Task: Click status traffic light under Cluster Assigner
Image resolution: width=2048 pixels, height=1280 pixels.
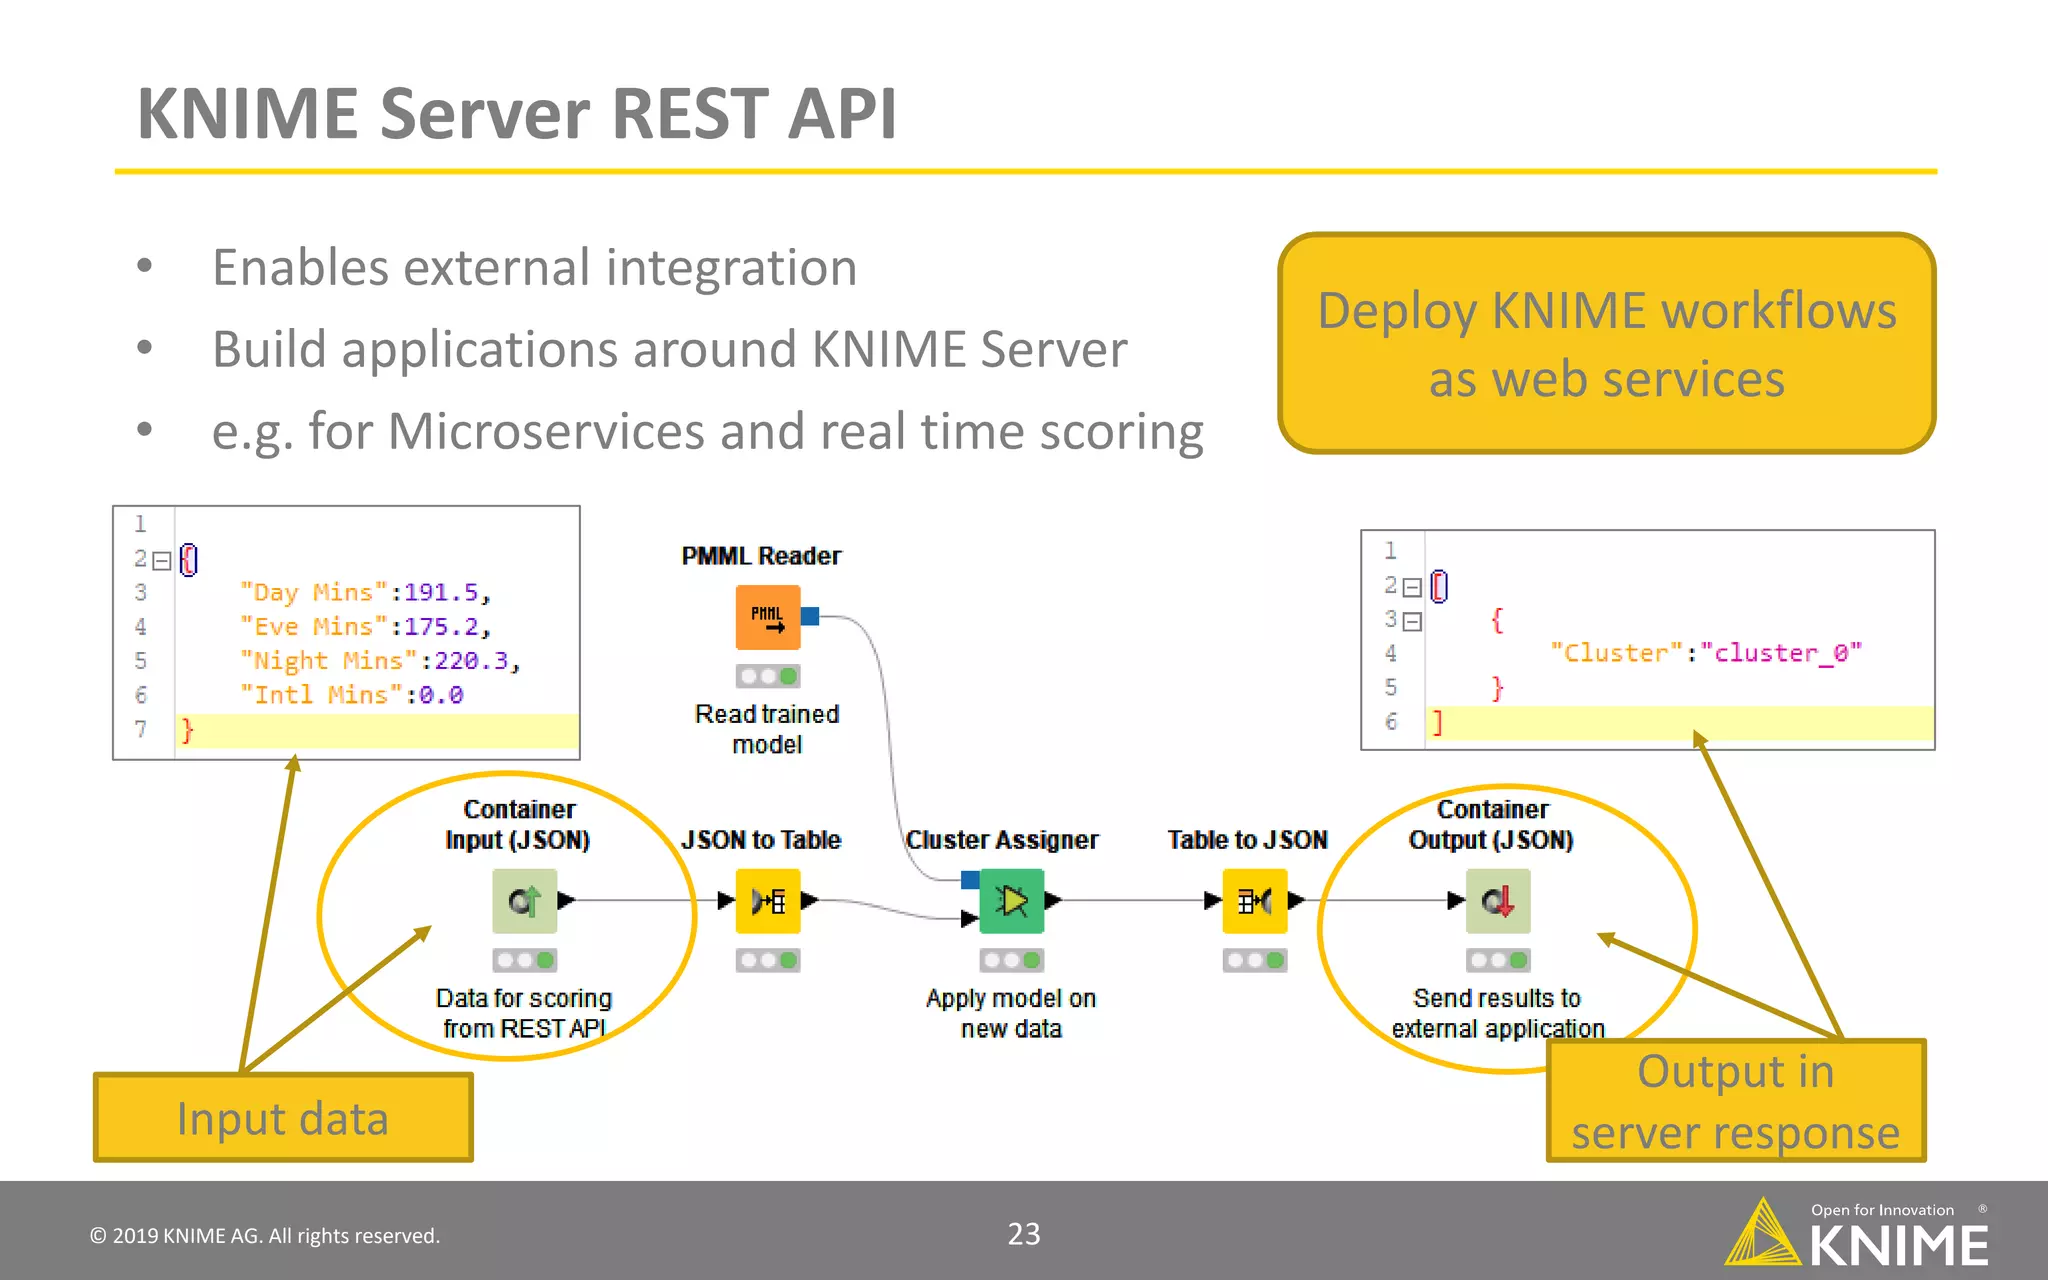Action: (1012, 960)
